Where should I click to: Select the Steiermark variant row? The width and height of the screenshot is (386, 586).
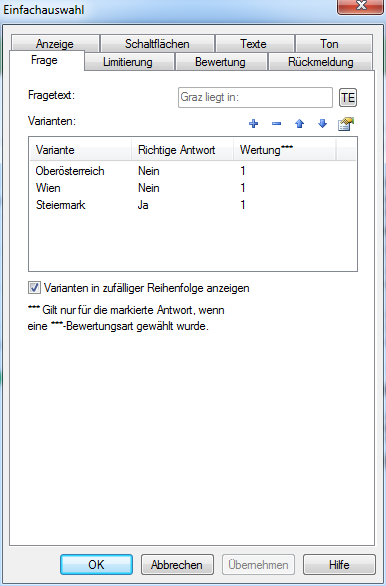193,205
